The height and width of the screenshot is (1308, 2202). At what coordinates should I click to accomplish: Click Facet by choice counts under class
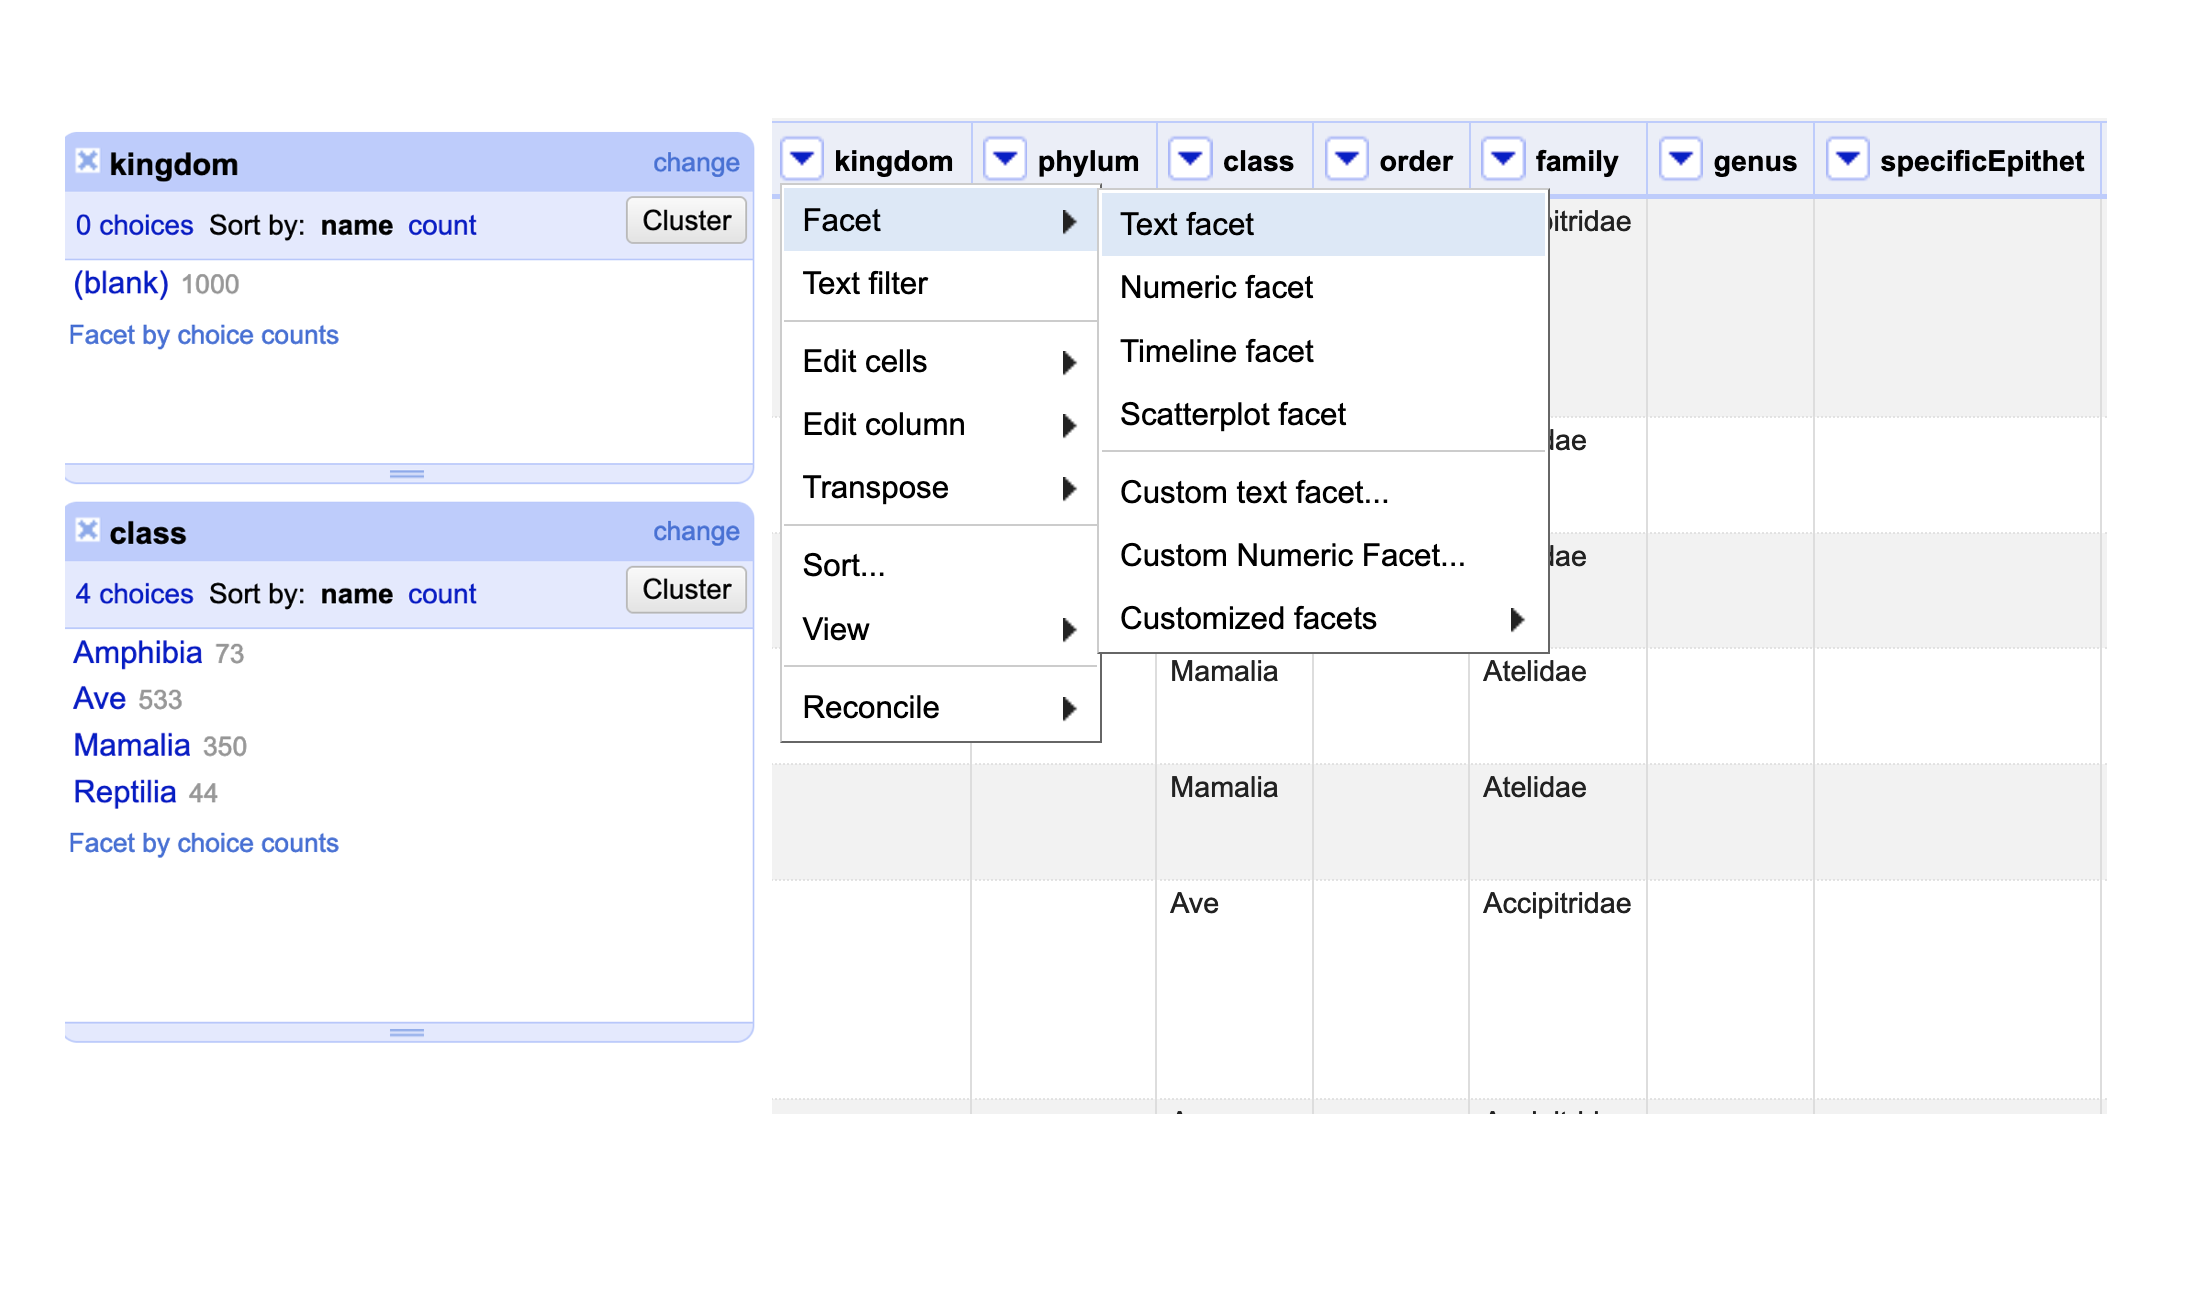tap(204, 843)
